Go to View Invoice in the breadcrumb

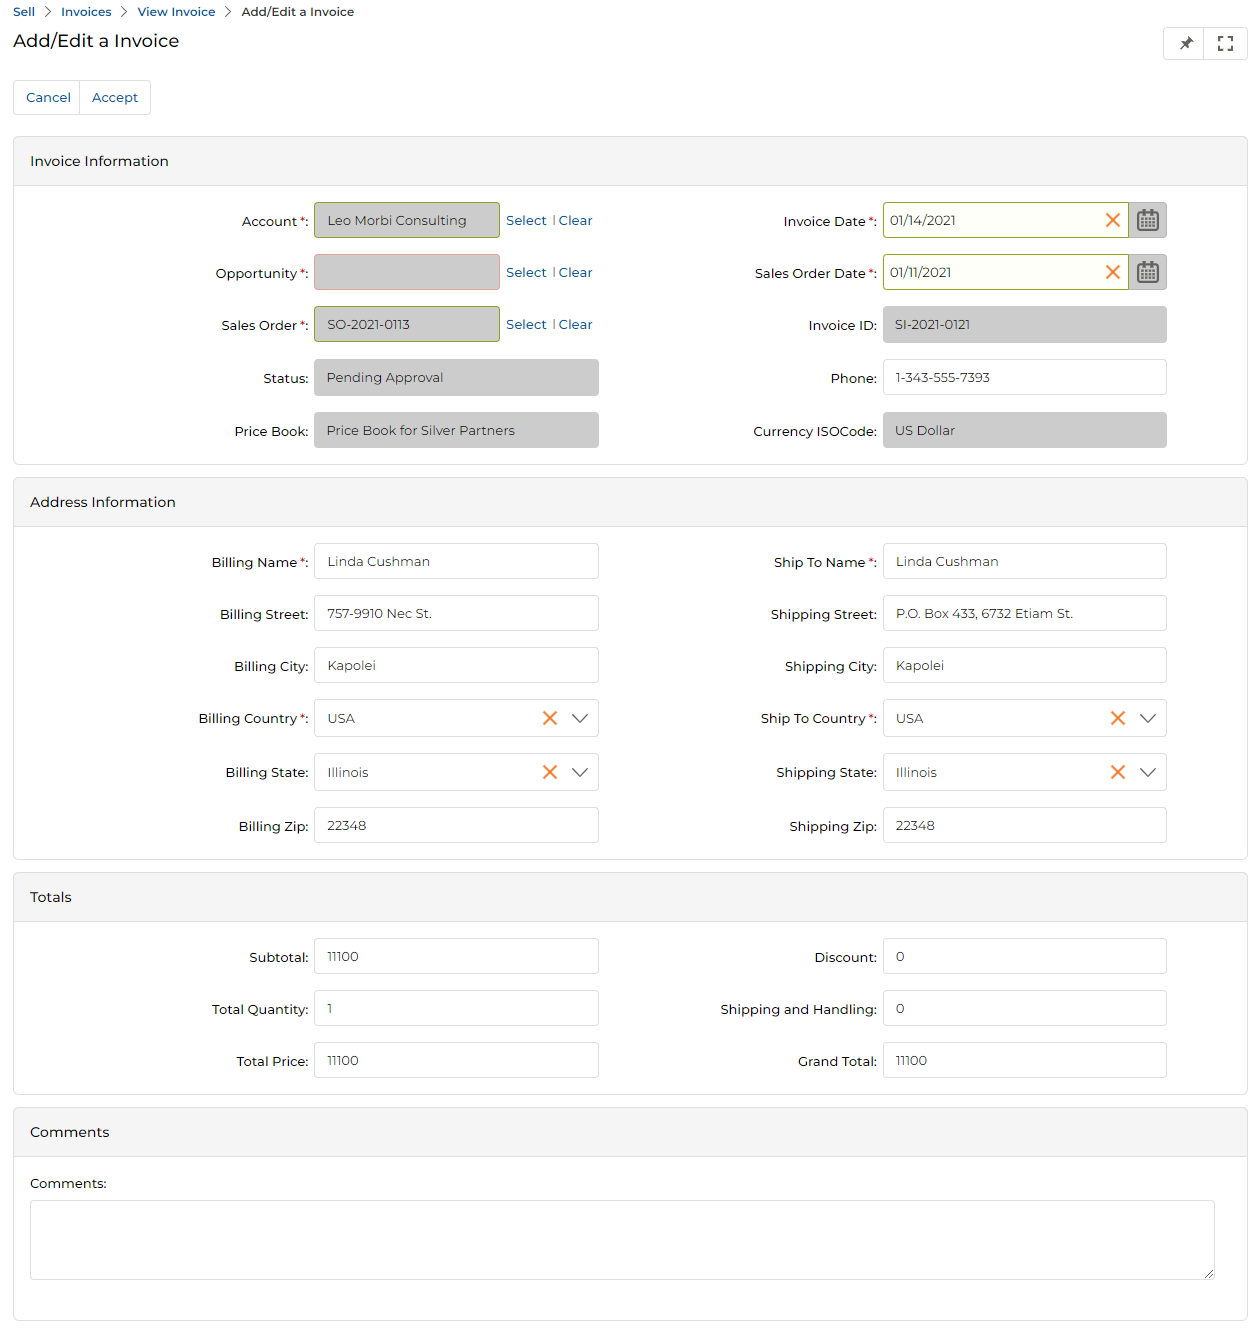(x=176, y=12)
